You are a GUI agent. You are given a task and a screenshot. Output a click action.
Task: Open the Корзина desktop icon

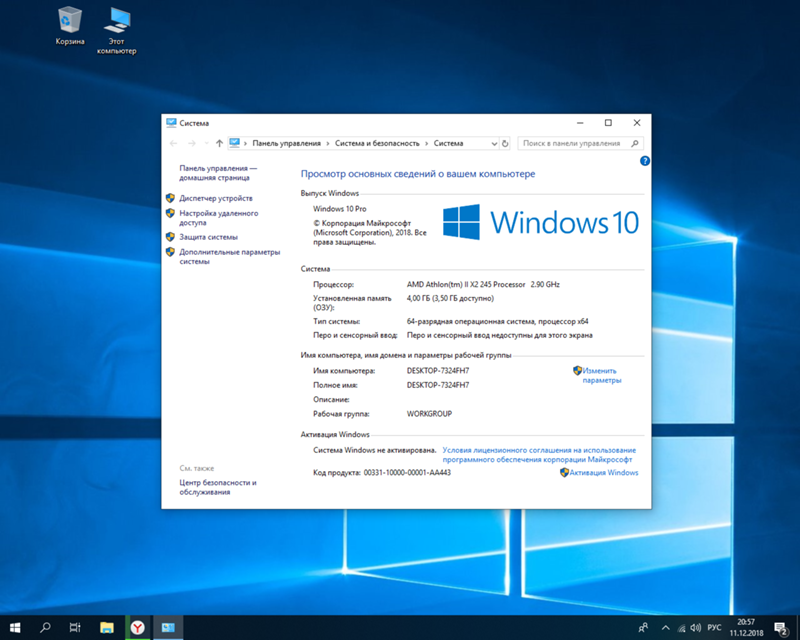click(x=69, y=26)
